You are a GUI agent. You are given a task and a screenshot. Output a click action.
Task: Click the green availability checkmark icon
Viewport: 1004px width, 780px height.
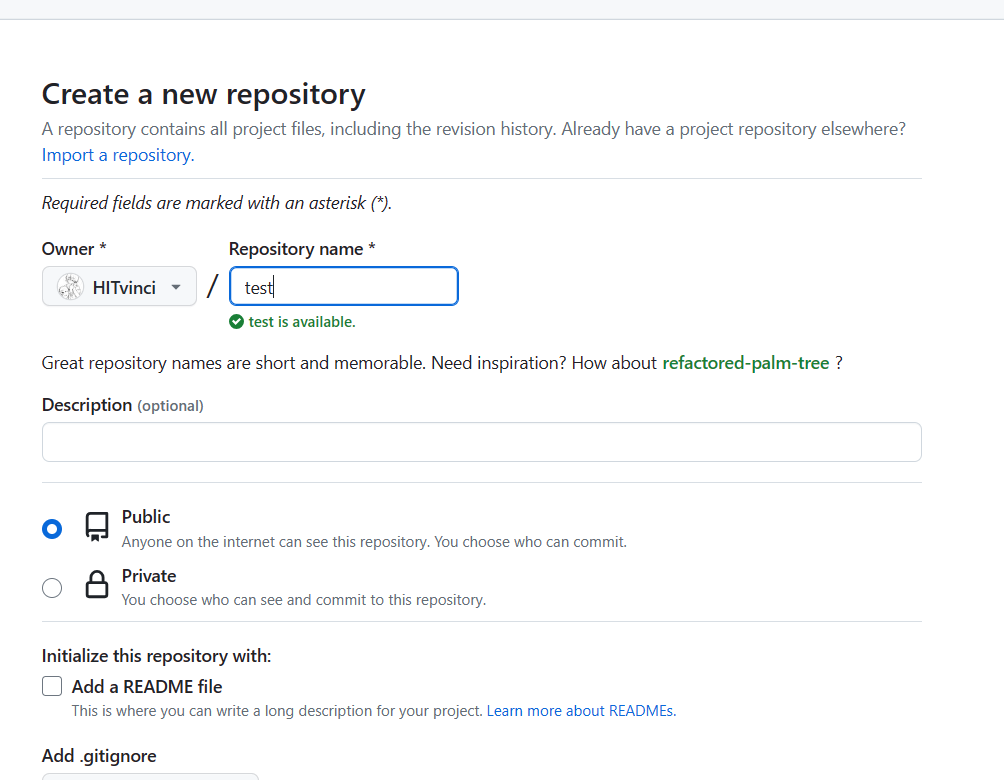click(236, 321)
